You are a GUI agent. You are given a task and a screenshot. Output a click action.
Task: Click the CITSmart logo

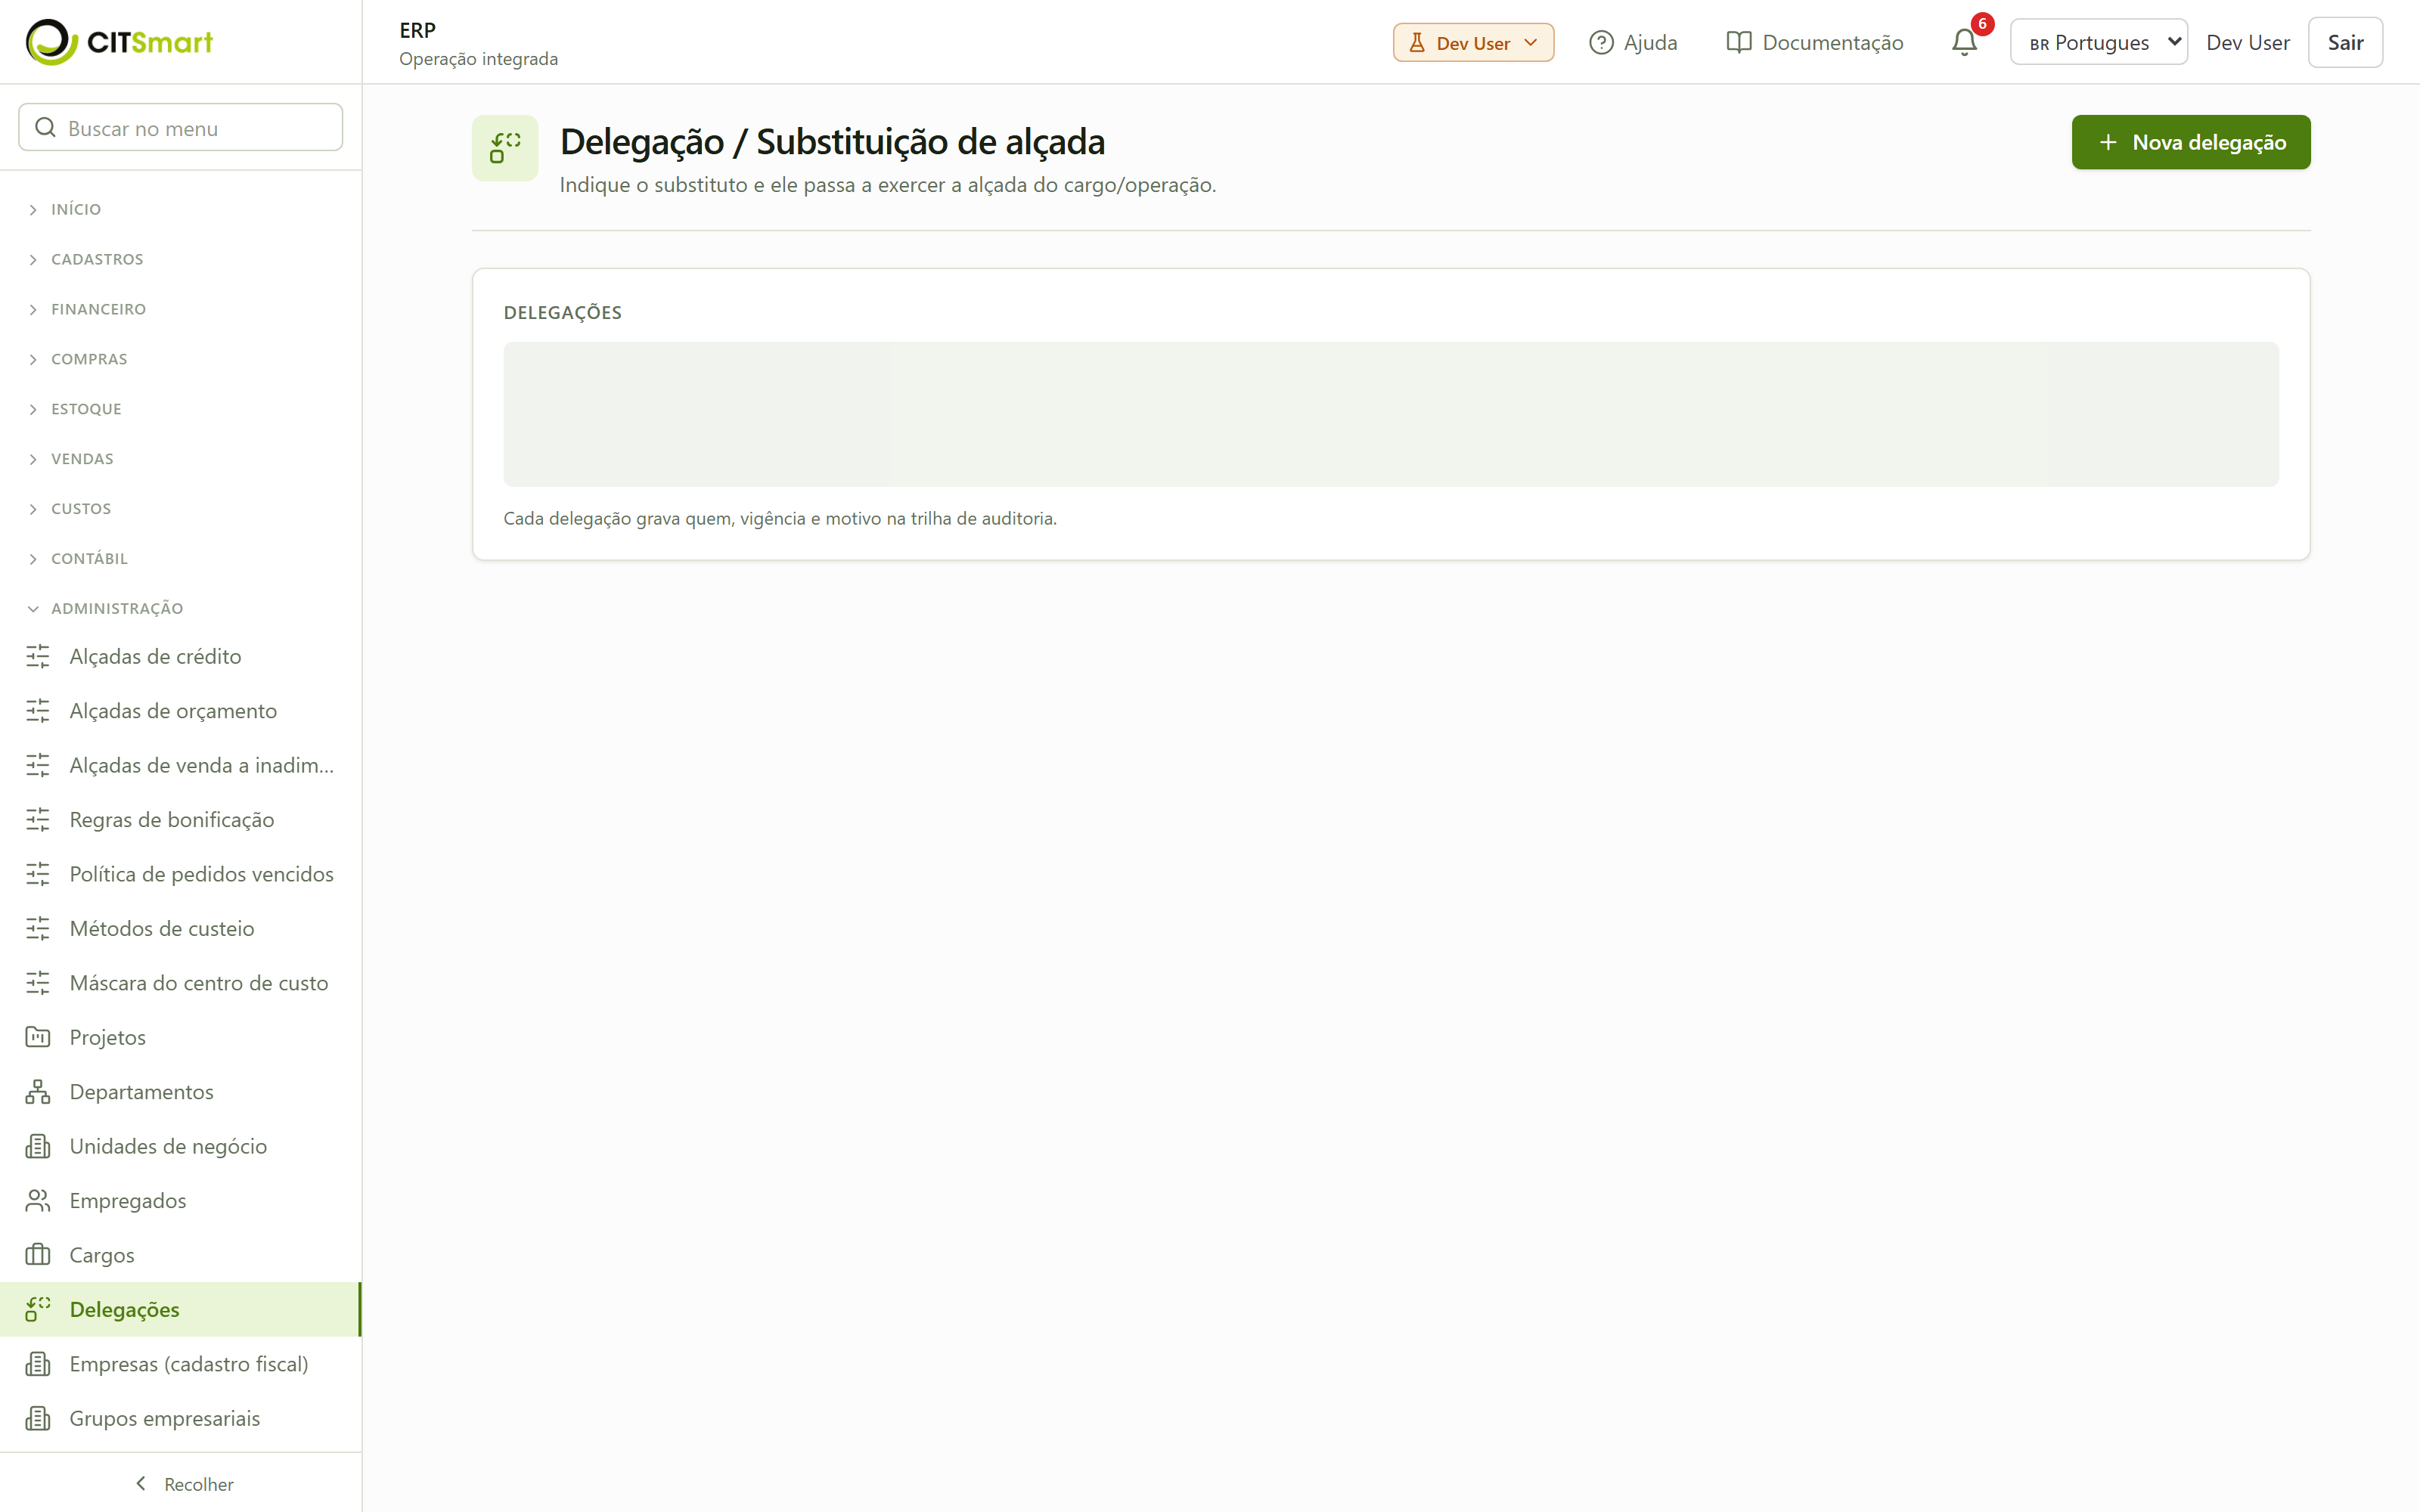pyautogui.click(x=119, y=42)
